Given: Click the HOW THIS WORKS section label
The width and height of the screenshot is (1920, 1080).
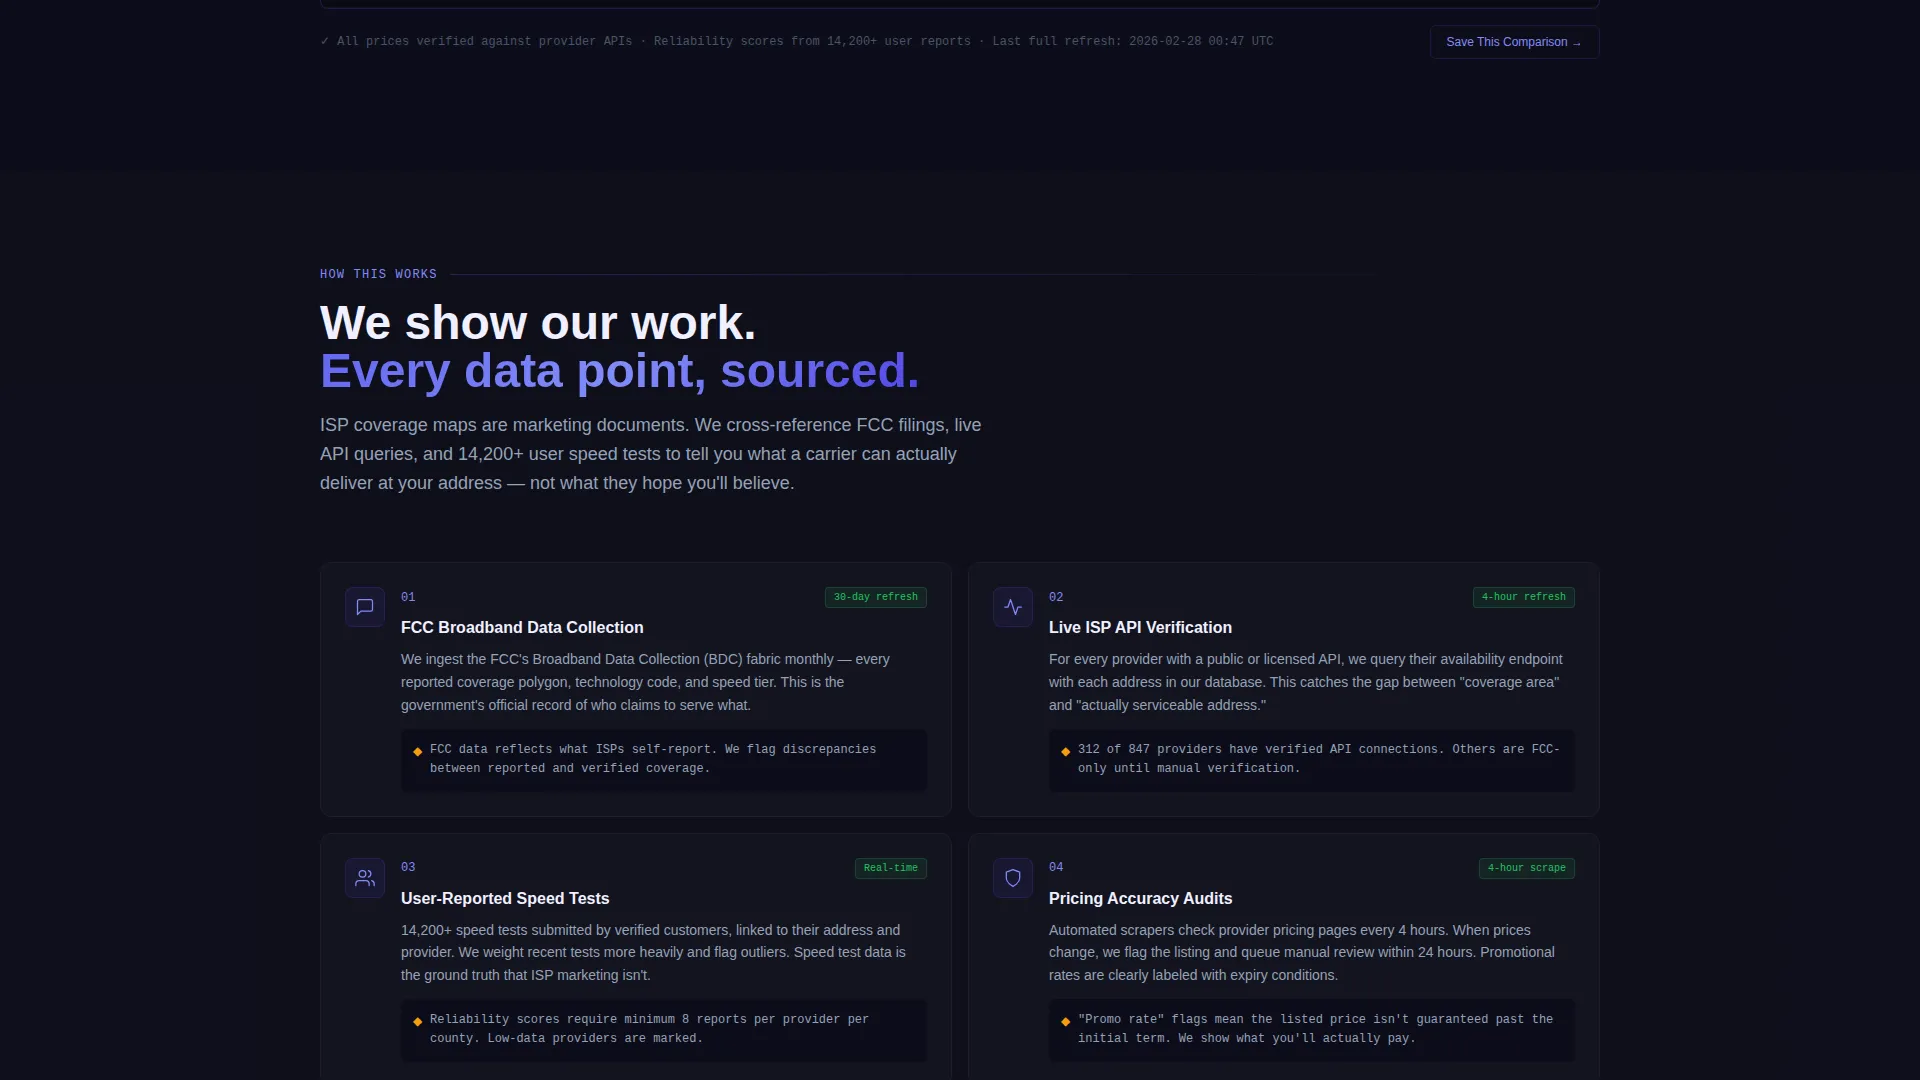Looking at the screenshot, I should [x=378, y=274].
